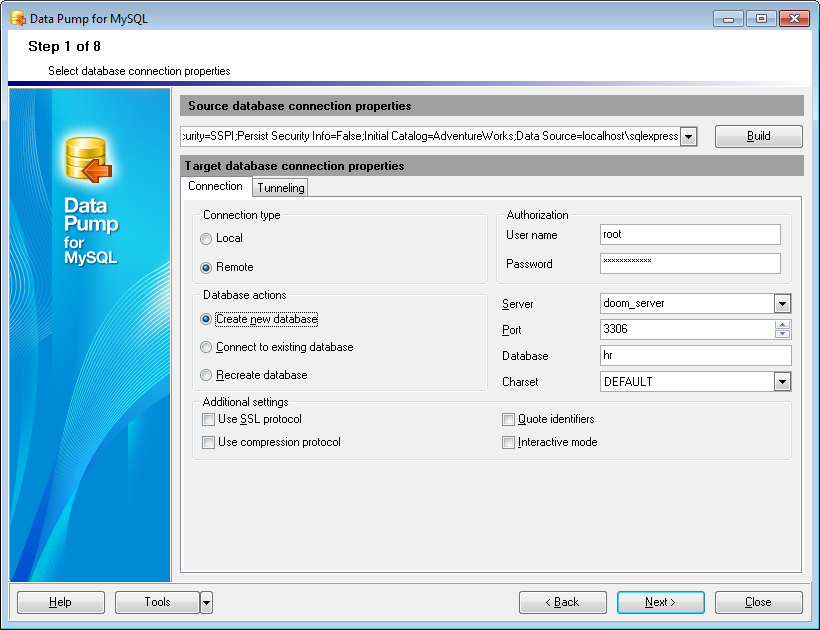Viewport: 820px width, 630px height.
Task: Click the Charset field showing DEFAULT
Action: (x=687, y=382)
